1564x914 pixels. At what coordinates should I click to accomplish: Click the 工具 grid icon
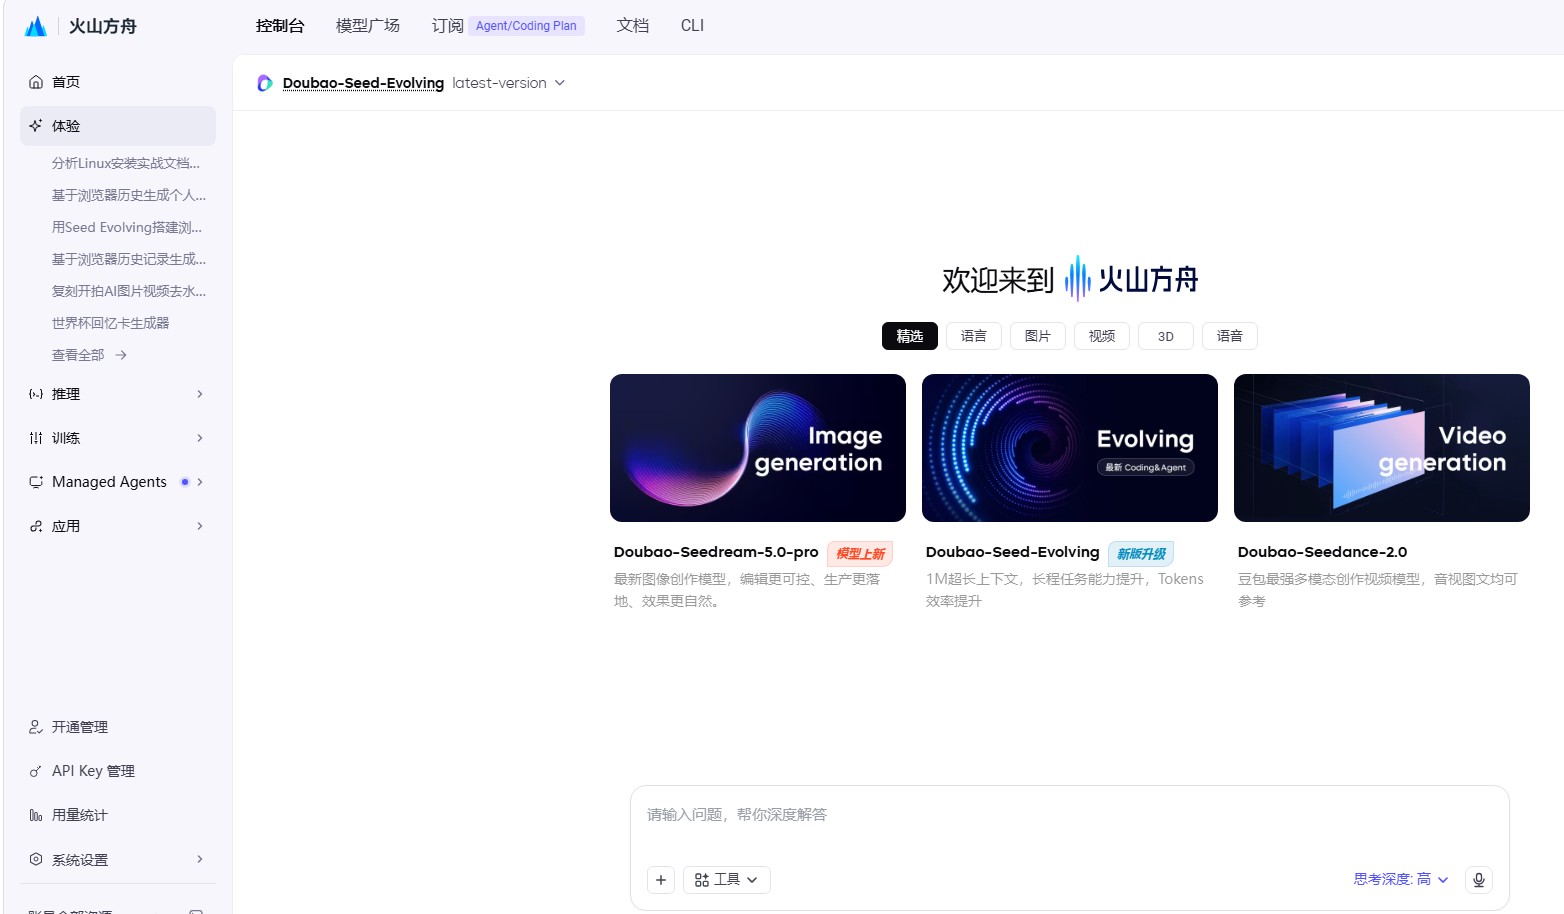[702, 880]
